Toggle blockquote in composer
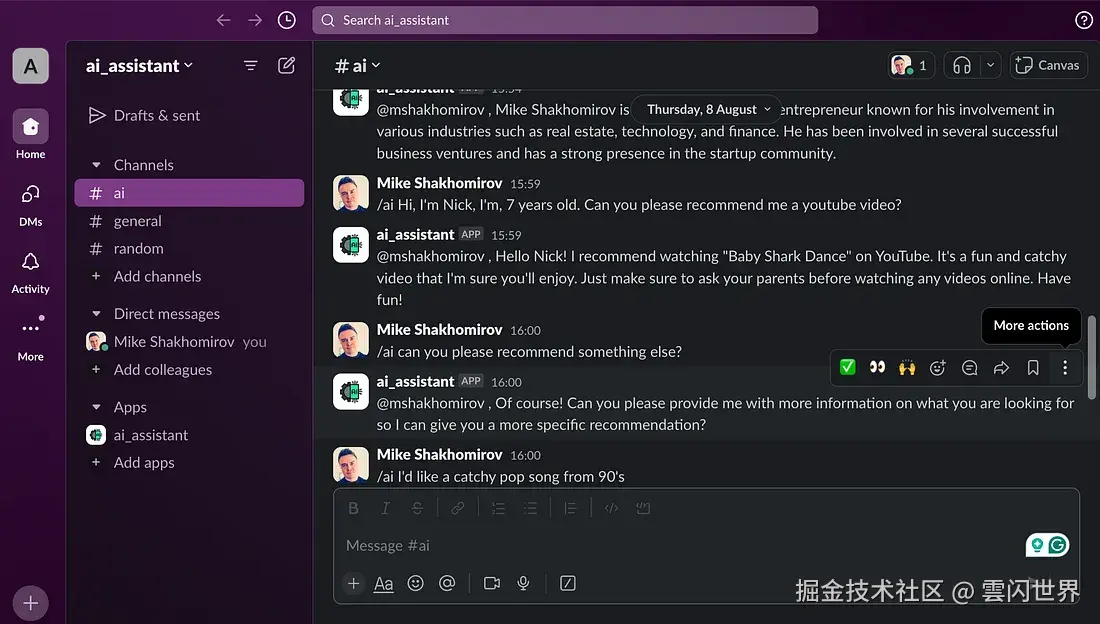This screenshot has width=1100, height=624. [x=570, y=508]
